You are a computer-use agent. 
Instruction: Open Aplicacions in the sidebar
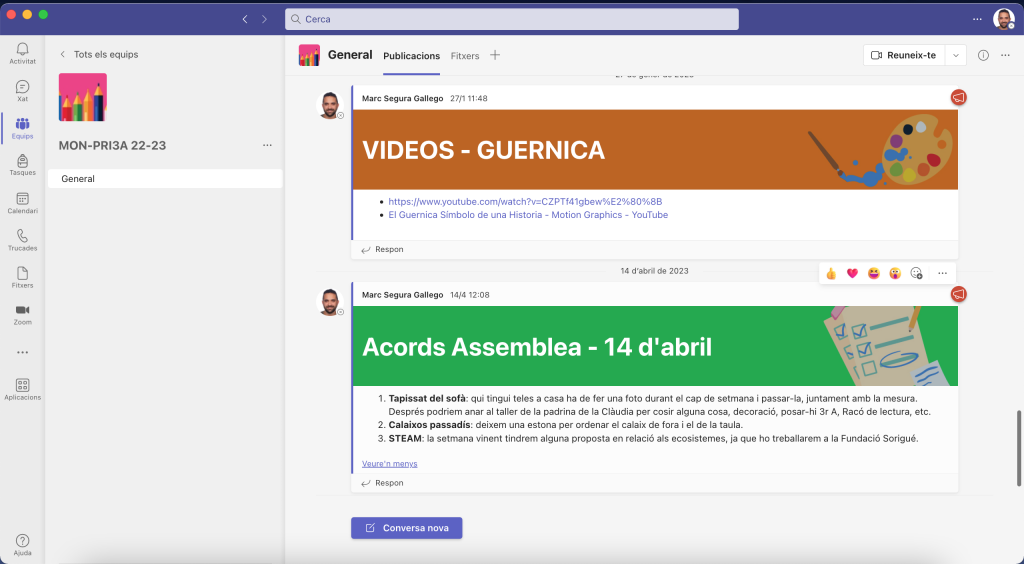(x=22, y=387)
